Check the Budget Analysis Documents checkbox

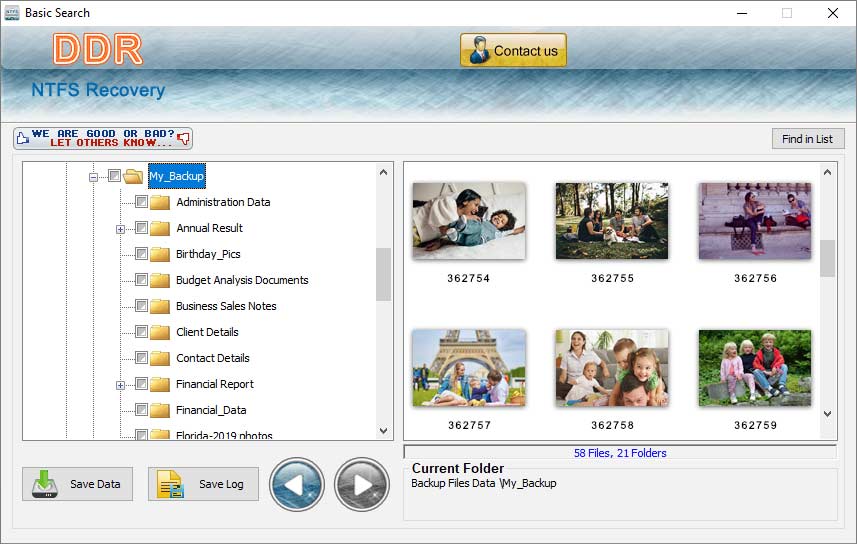[141, 279]
